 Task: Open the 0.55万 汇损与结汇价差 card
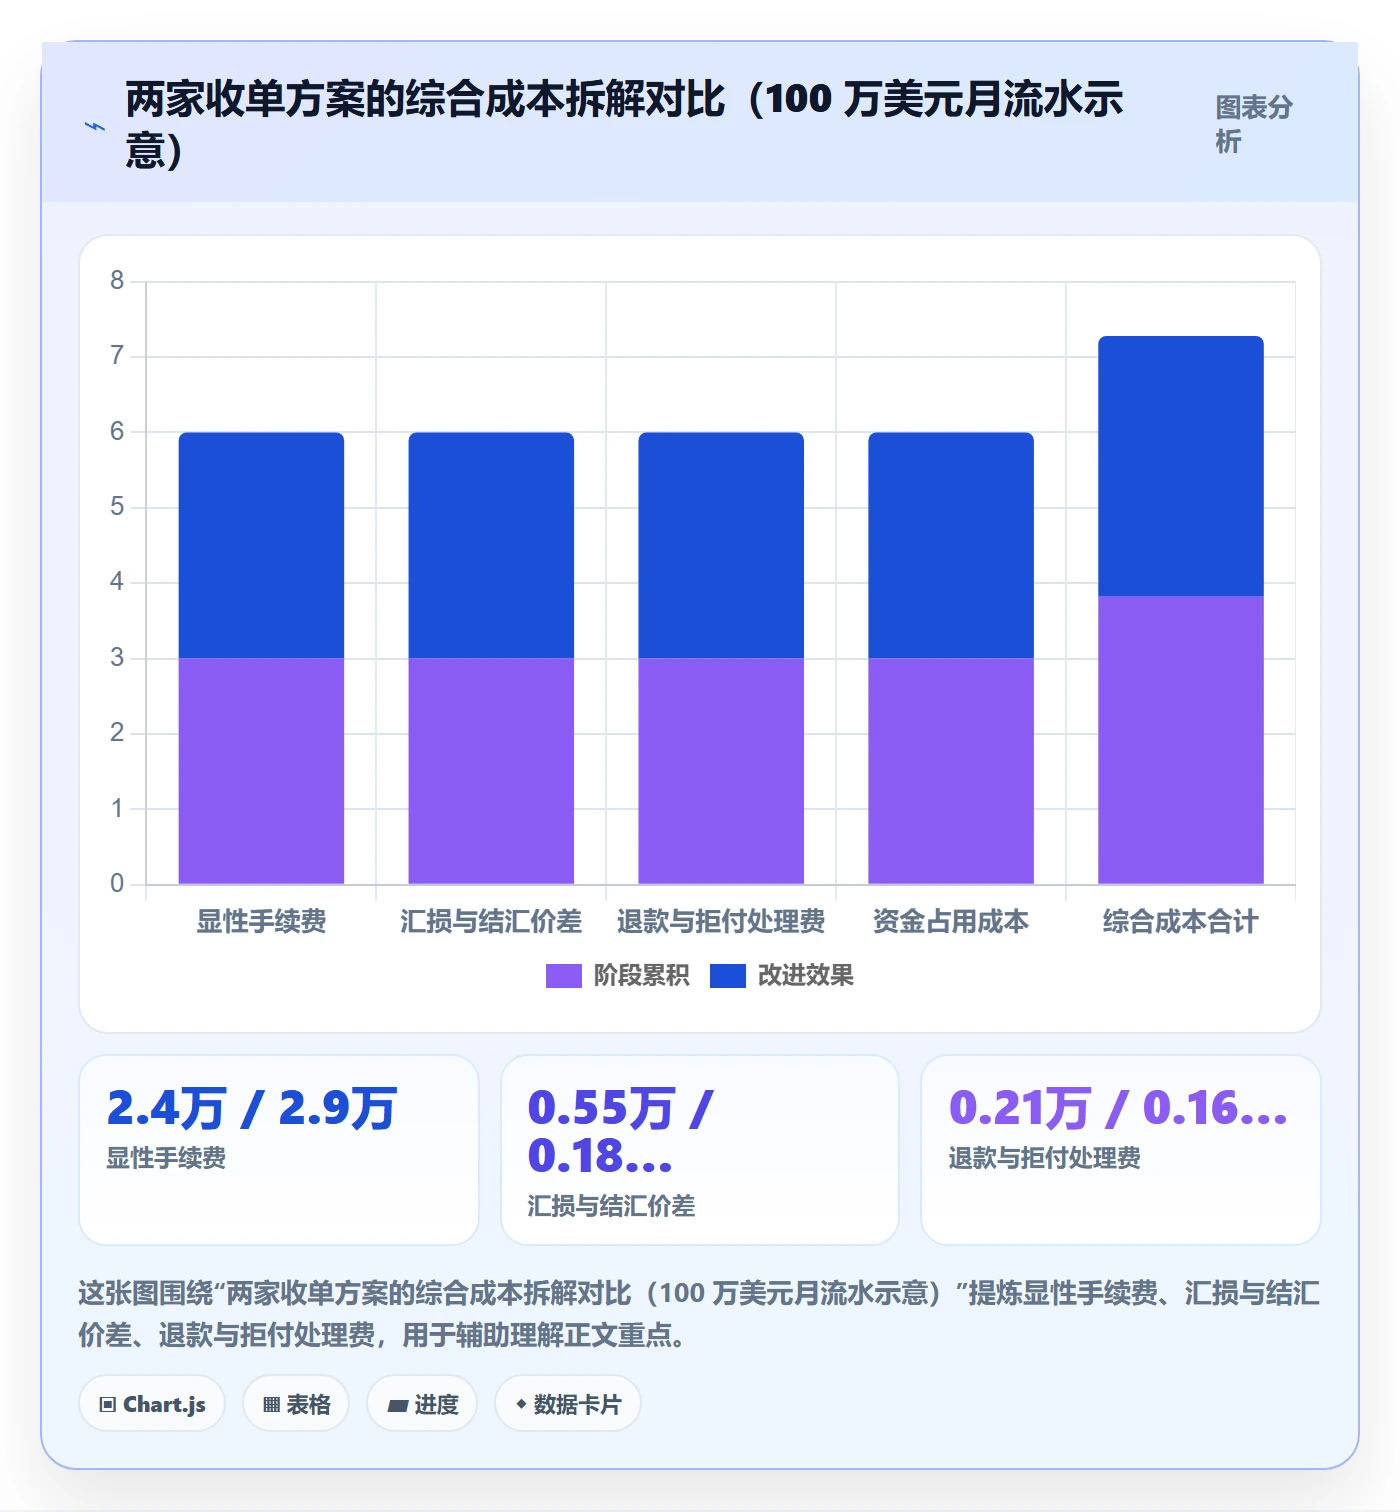click(x=700, y=1150)
